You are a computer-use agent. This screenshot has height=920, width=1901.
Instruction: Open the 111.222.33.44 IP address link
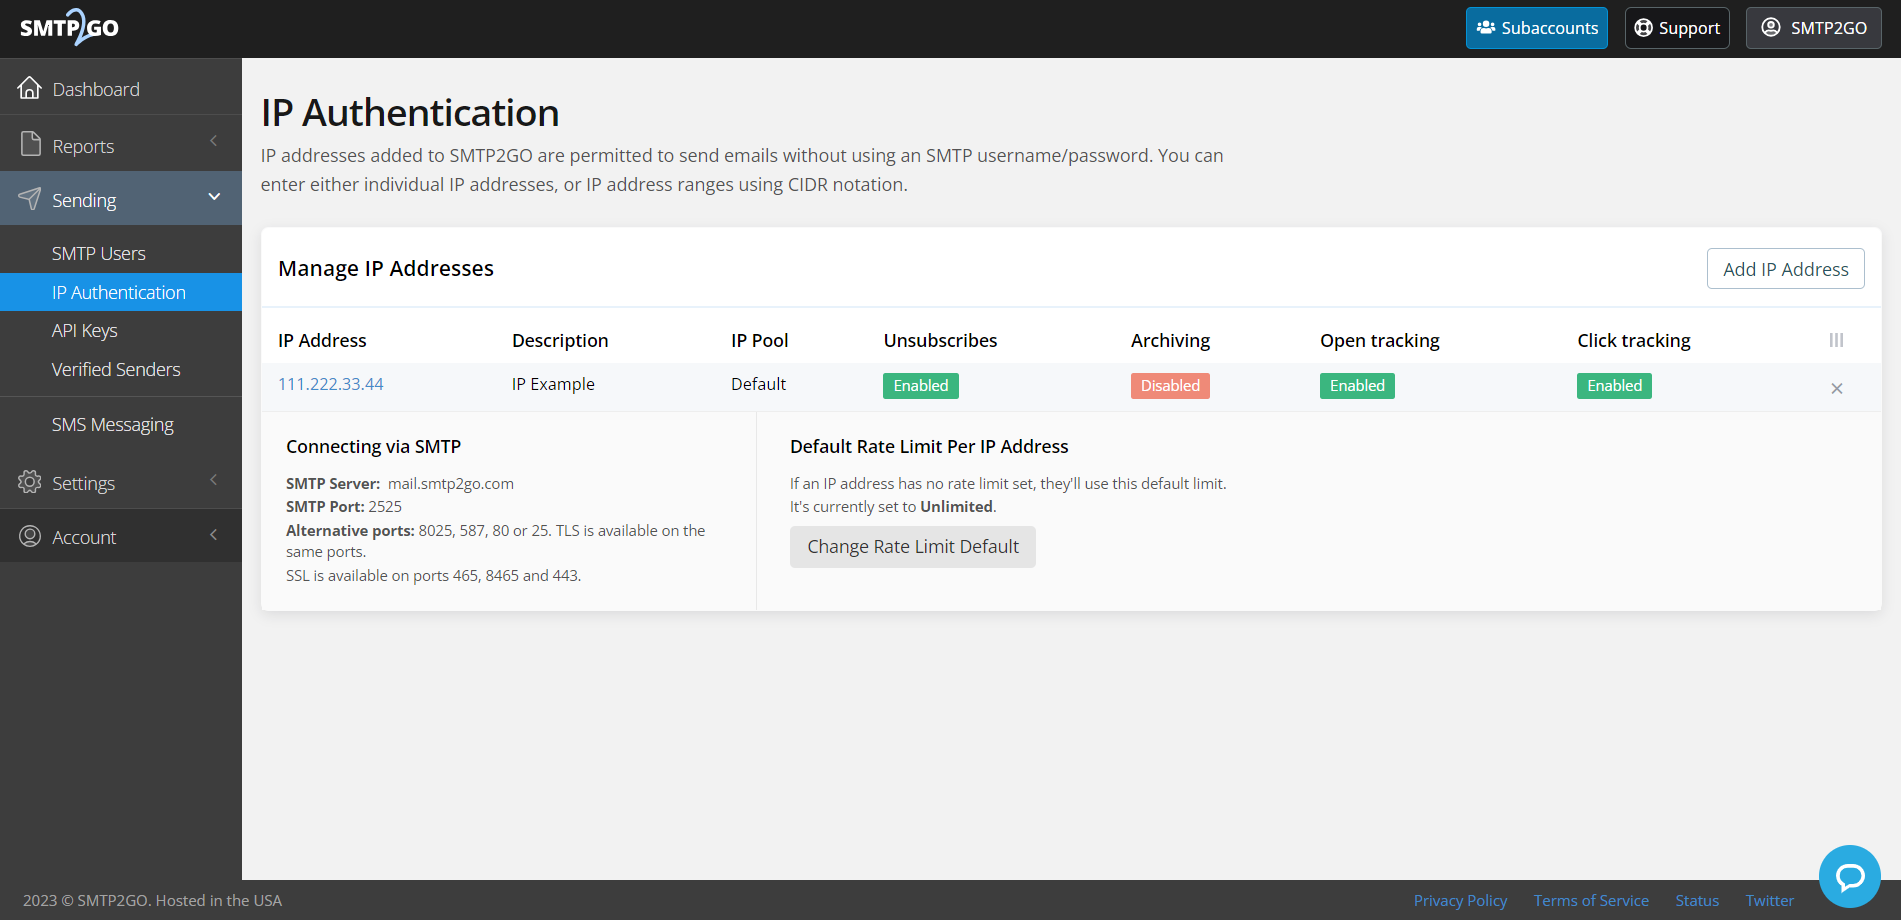coord(330,384)
